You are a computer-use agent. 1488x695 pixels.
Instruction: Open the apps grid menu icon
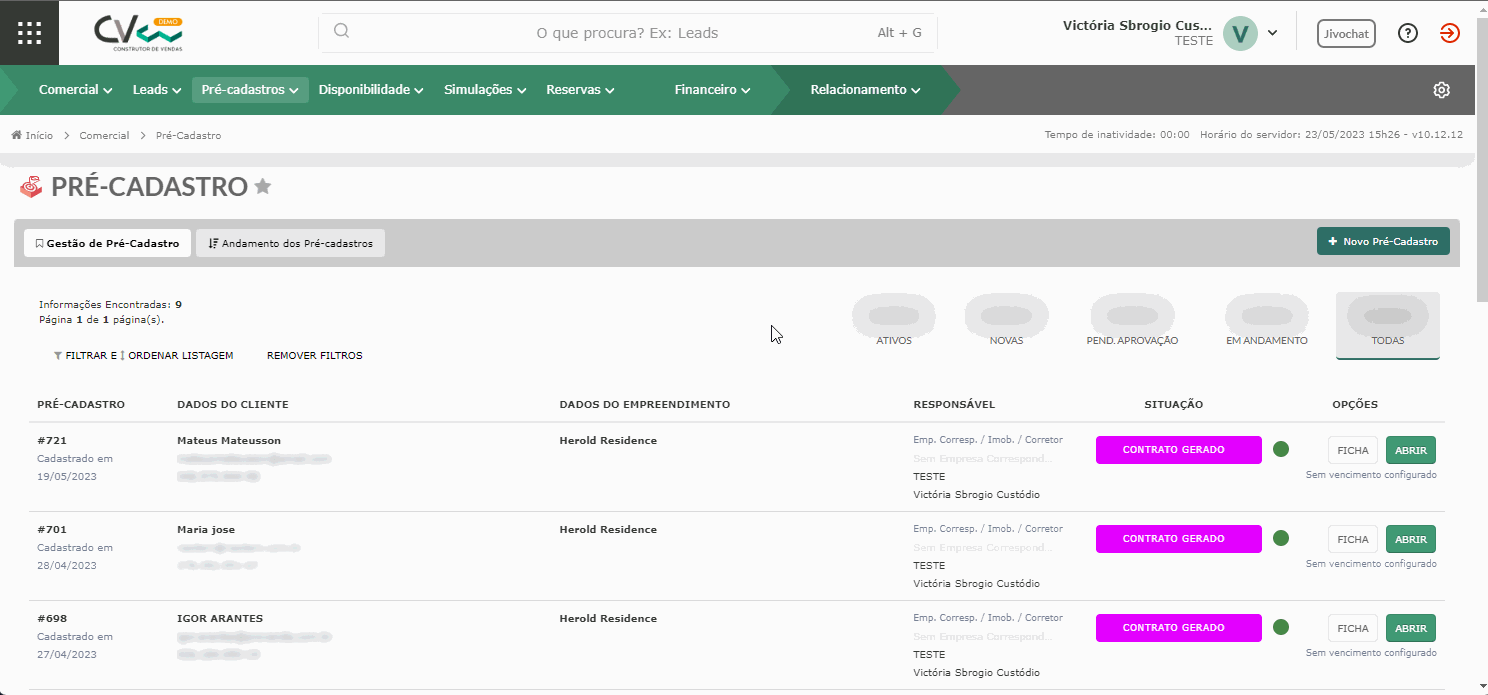tap(30, 33)
